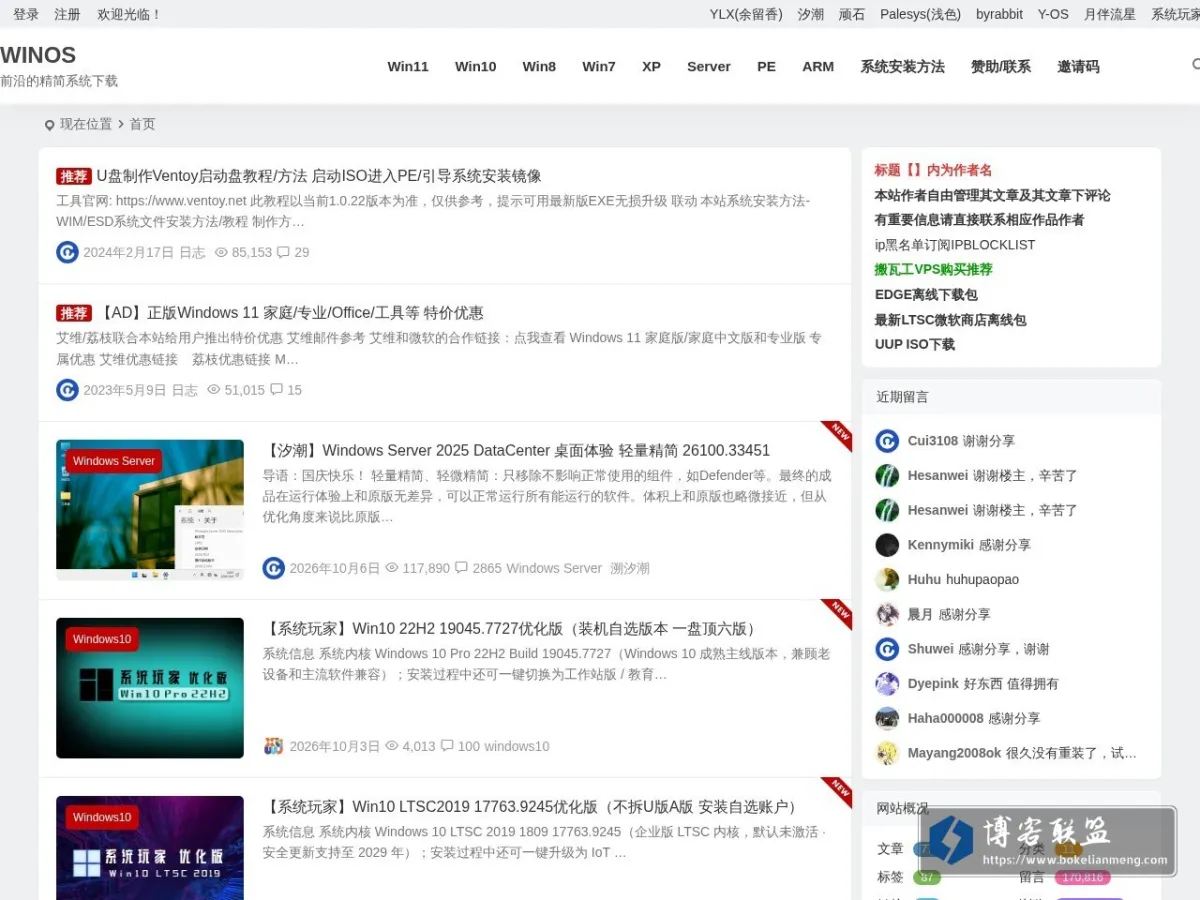Click 登录 link at top
The width and height of the screenshot is (1200, 900).
(26, 14)
